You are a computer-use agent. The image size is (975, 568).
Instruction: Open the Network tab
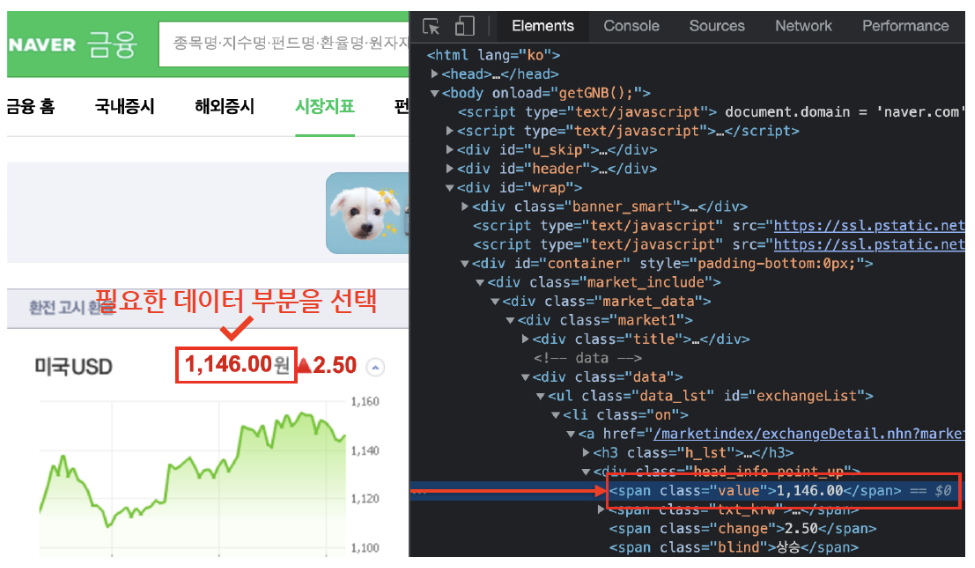pyautogui.click(x=803, y=26)
